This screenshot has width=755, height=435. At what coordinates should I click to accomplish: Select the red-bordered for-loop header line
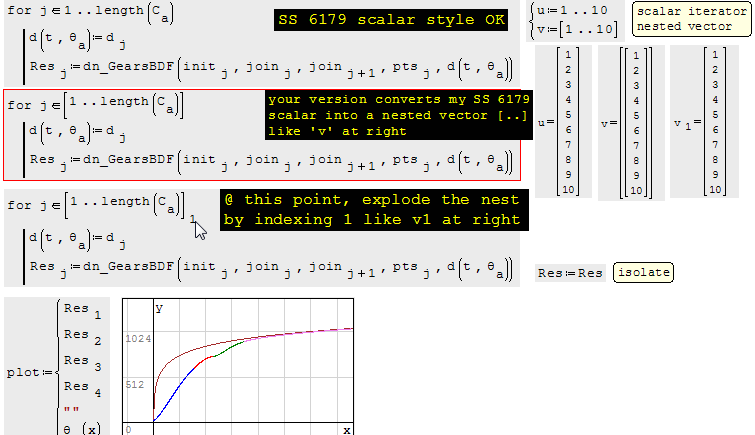(95, 104)
